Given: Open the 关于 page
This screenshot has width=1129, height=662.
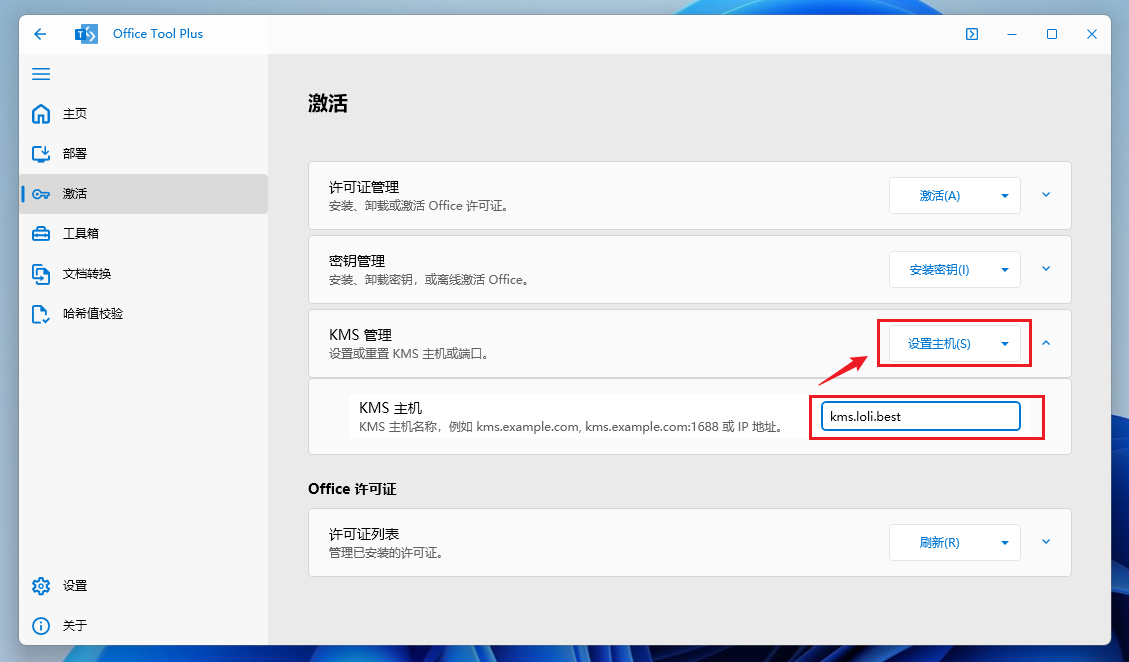Looking at the screenshot, I should [143, 625].
